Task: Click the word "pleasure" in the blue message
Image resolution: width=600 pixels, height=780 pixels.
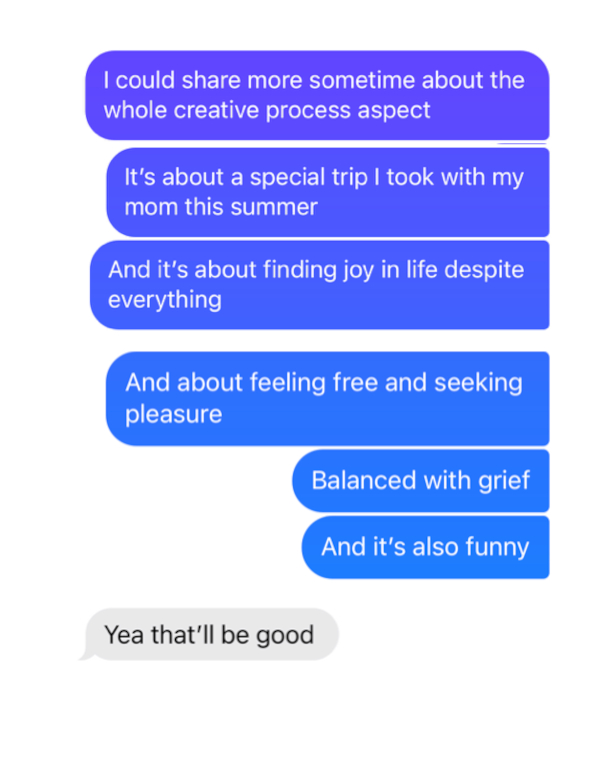Action: coord(173,414)
